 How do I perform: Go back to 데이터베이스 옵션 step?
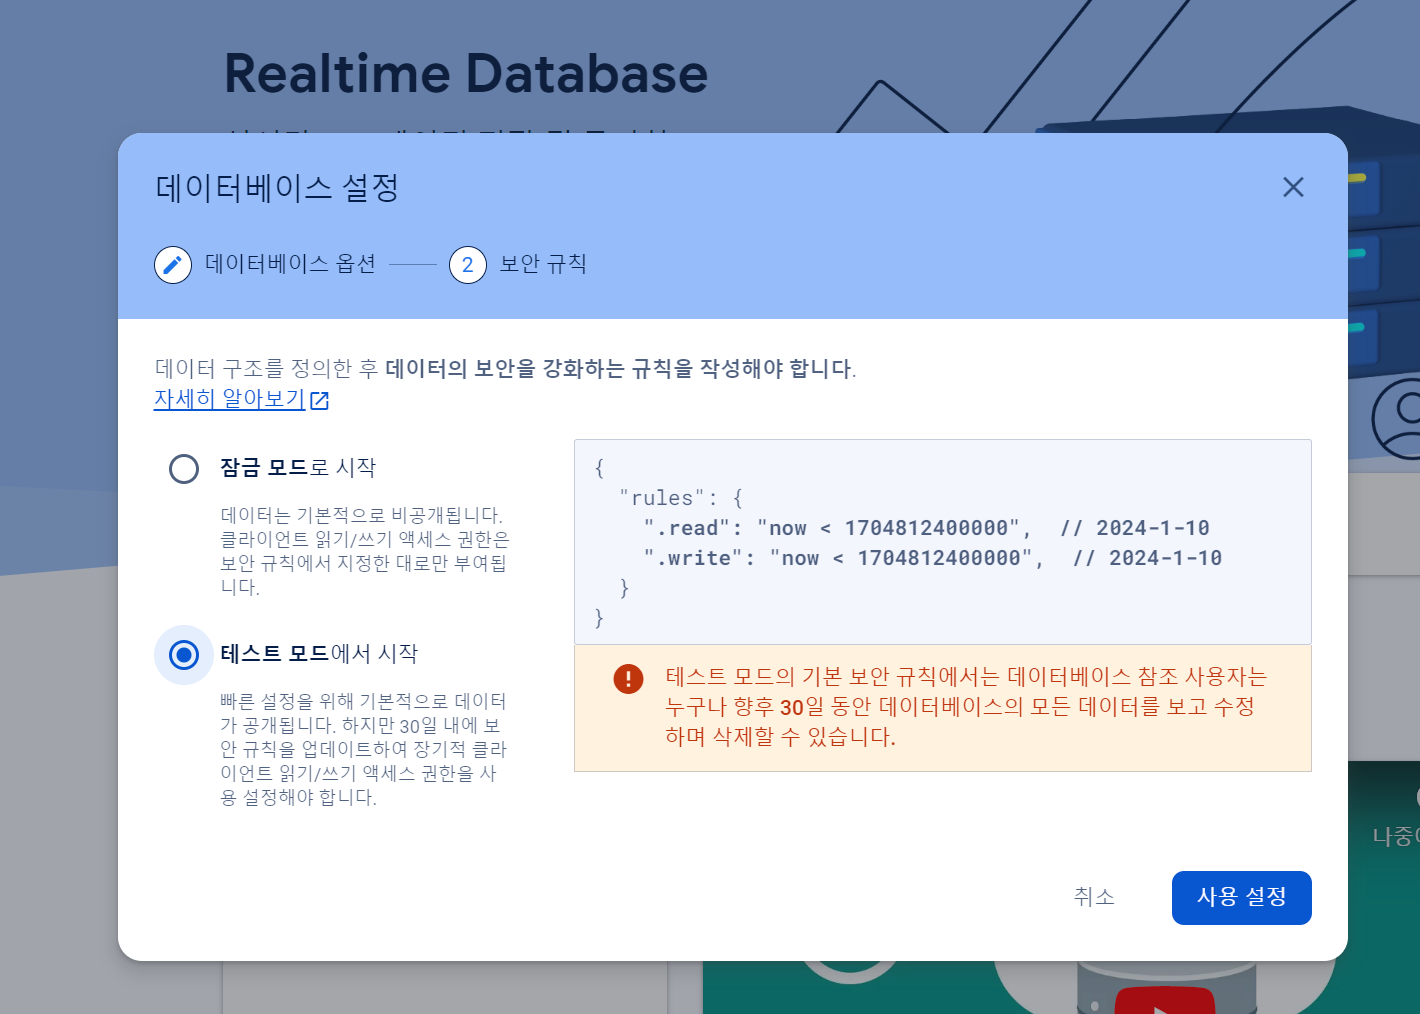290,264
